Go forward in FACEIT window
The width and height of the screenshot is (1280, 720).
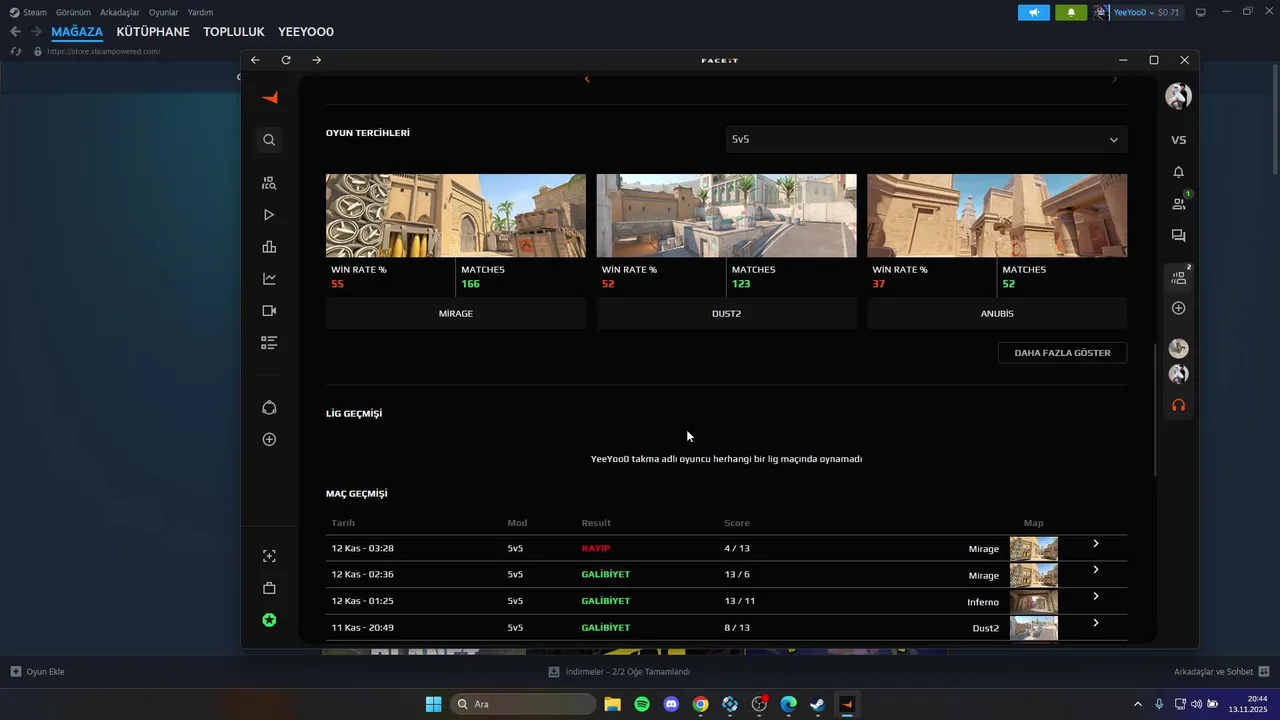click(x=317, y=60)
